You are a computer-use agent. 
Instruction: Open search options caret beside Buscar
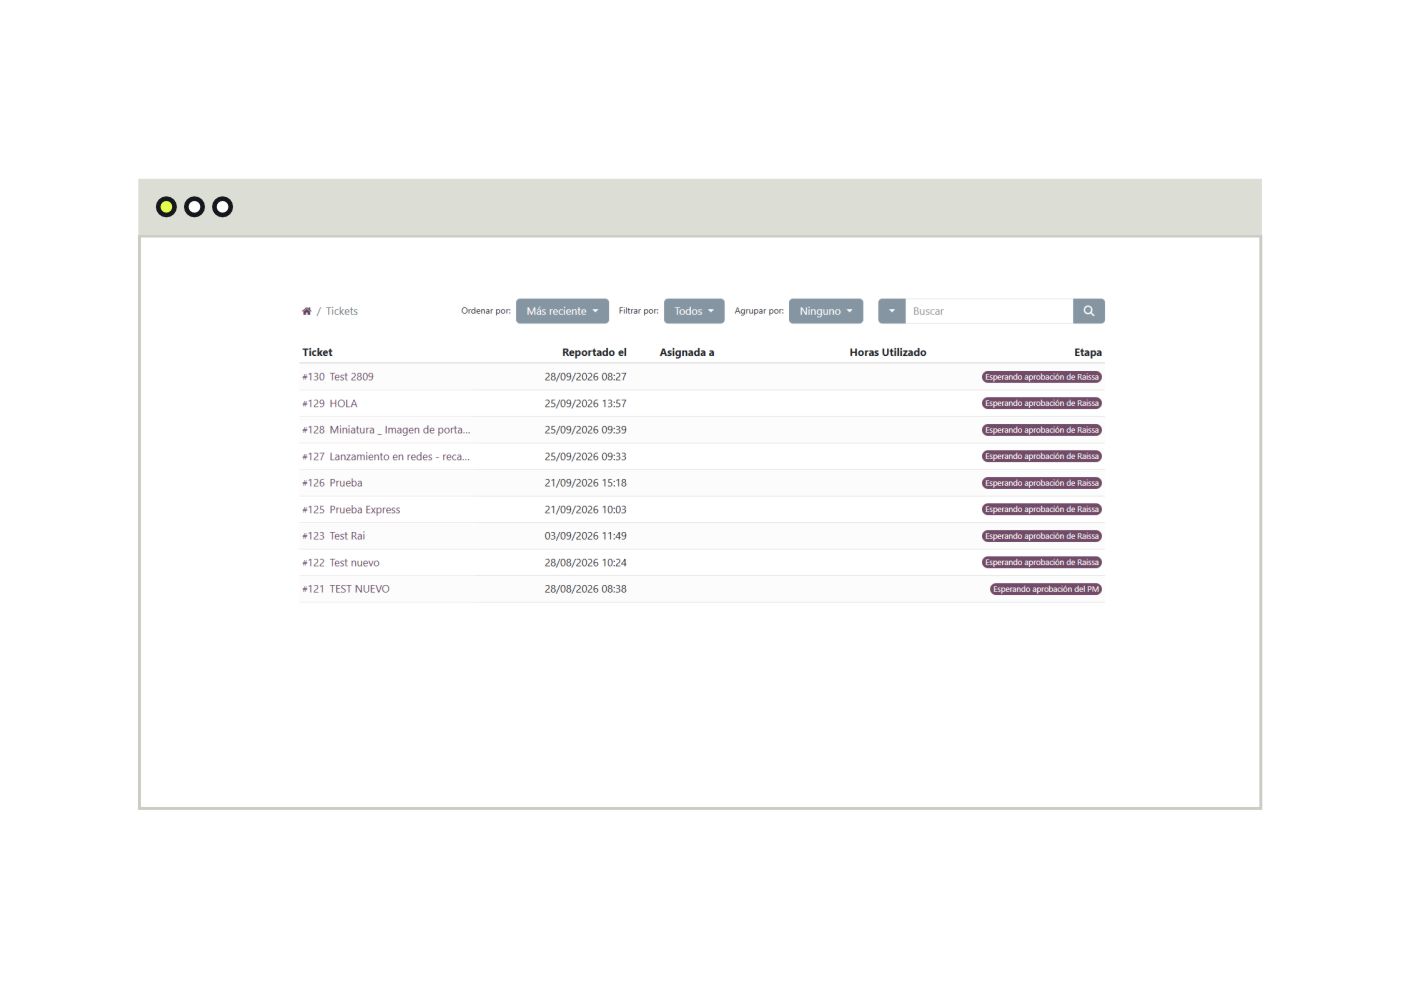[892, 311]
